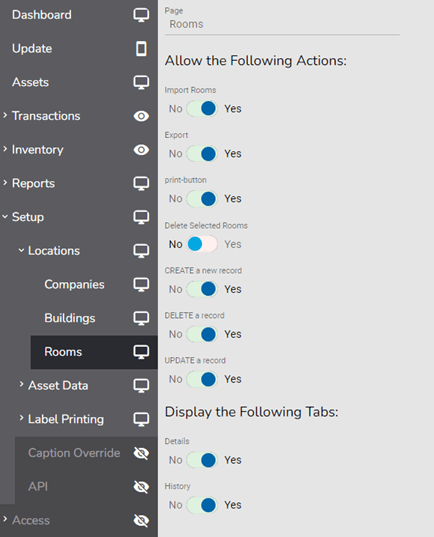Image resolution: width=434 pixels, height=537 pixels.
Task: Click the monitor icon beside Label Printing
Action: (x=141, y=419)
